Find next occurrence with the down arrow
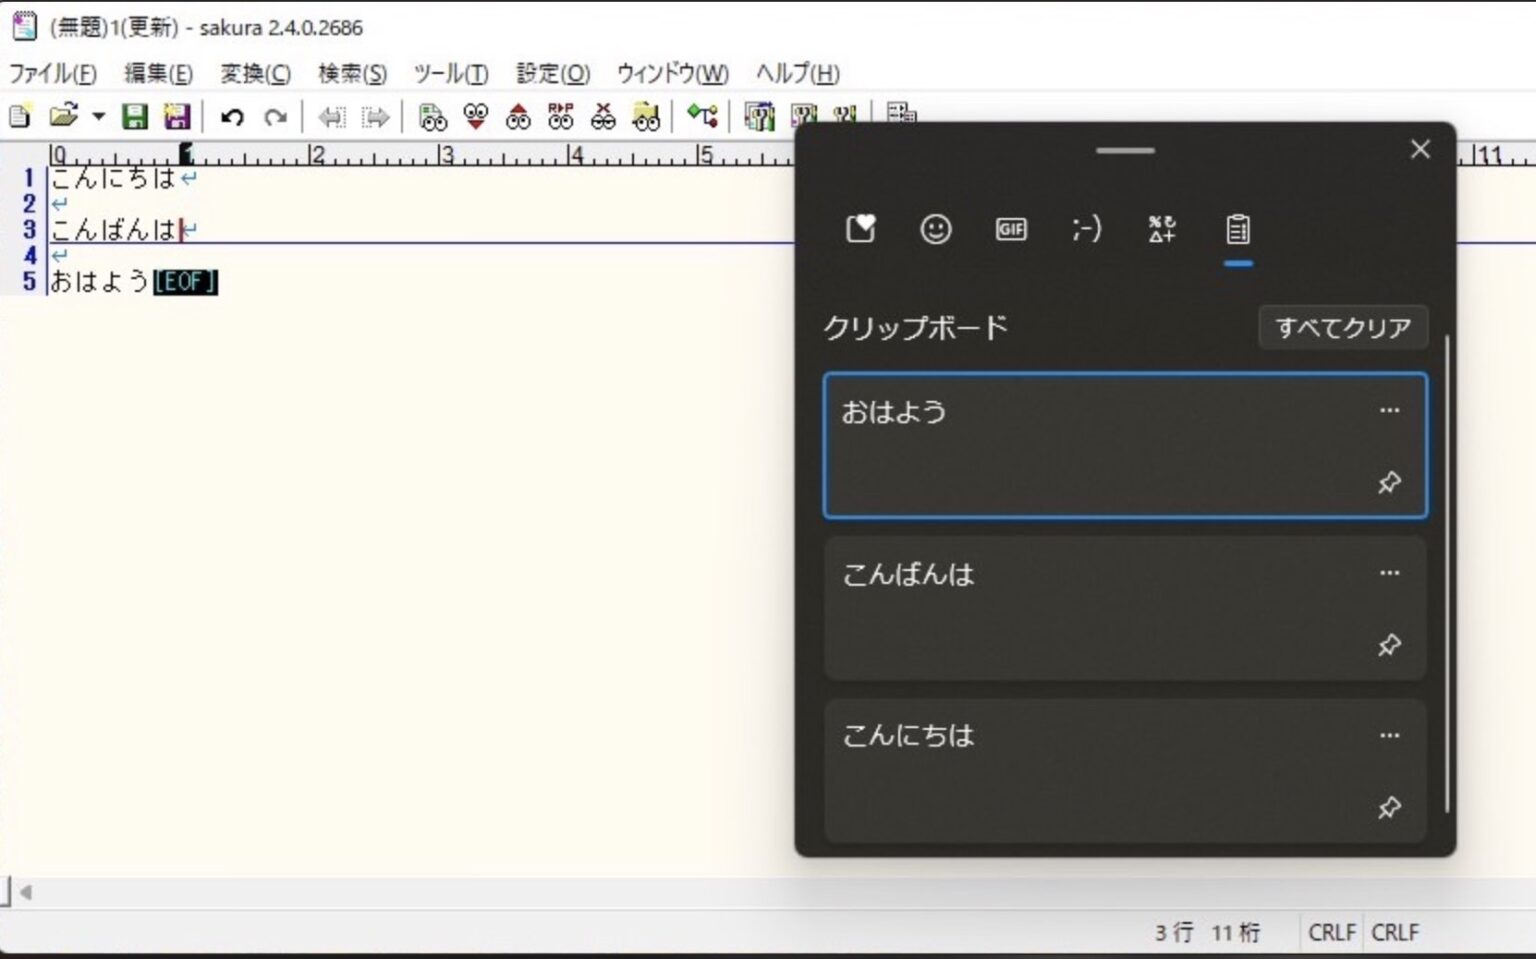This screenshot has width=1536, height=959. pos(475,117)
